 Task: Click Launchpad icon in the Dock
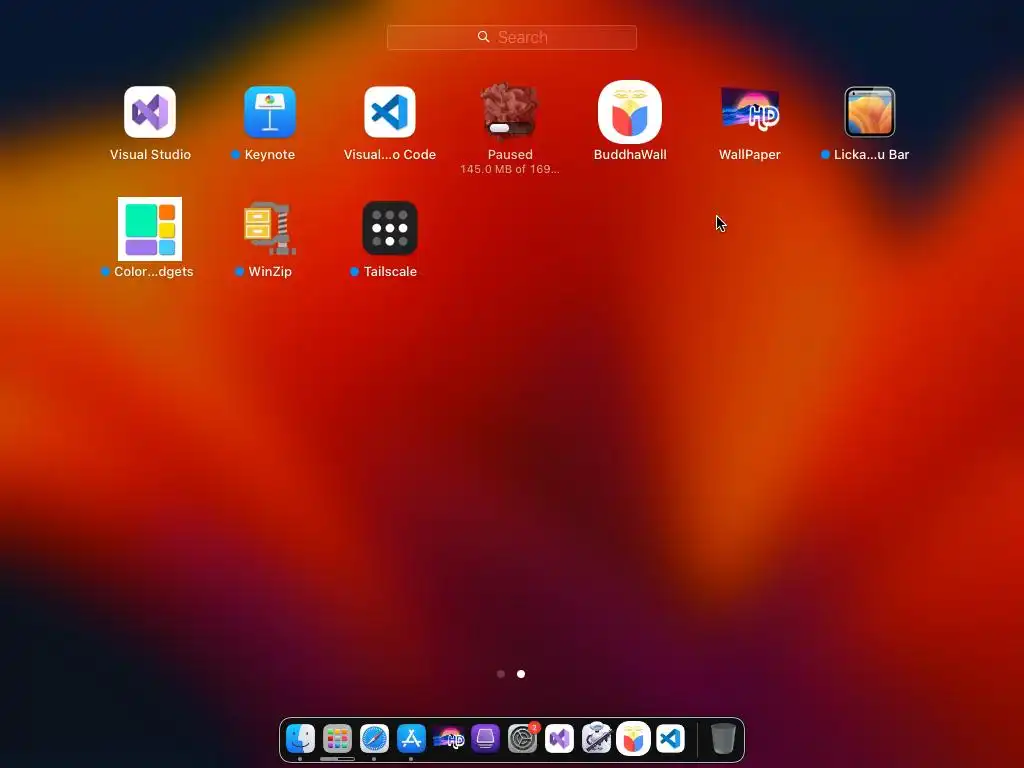[x=338, y=739]
